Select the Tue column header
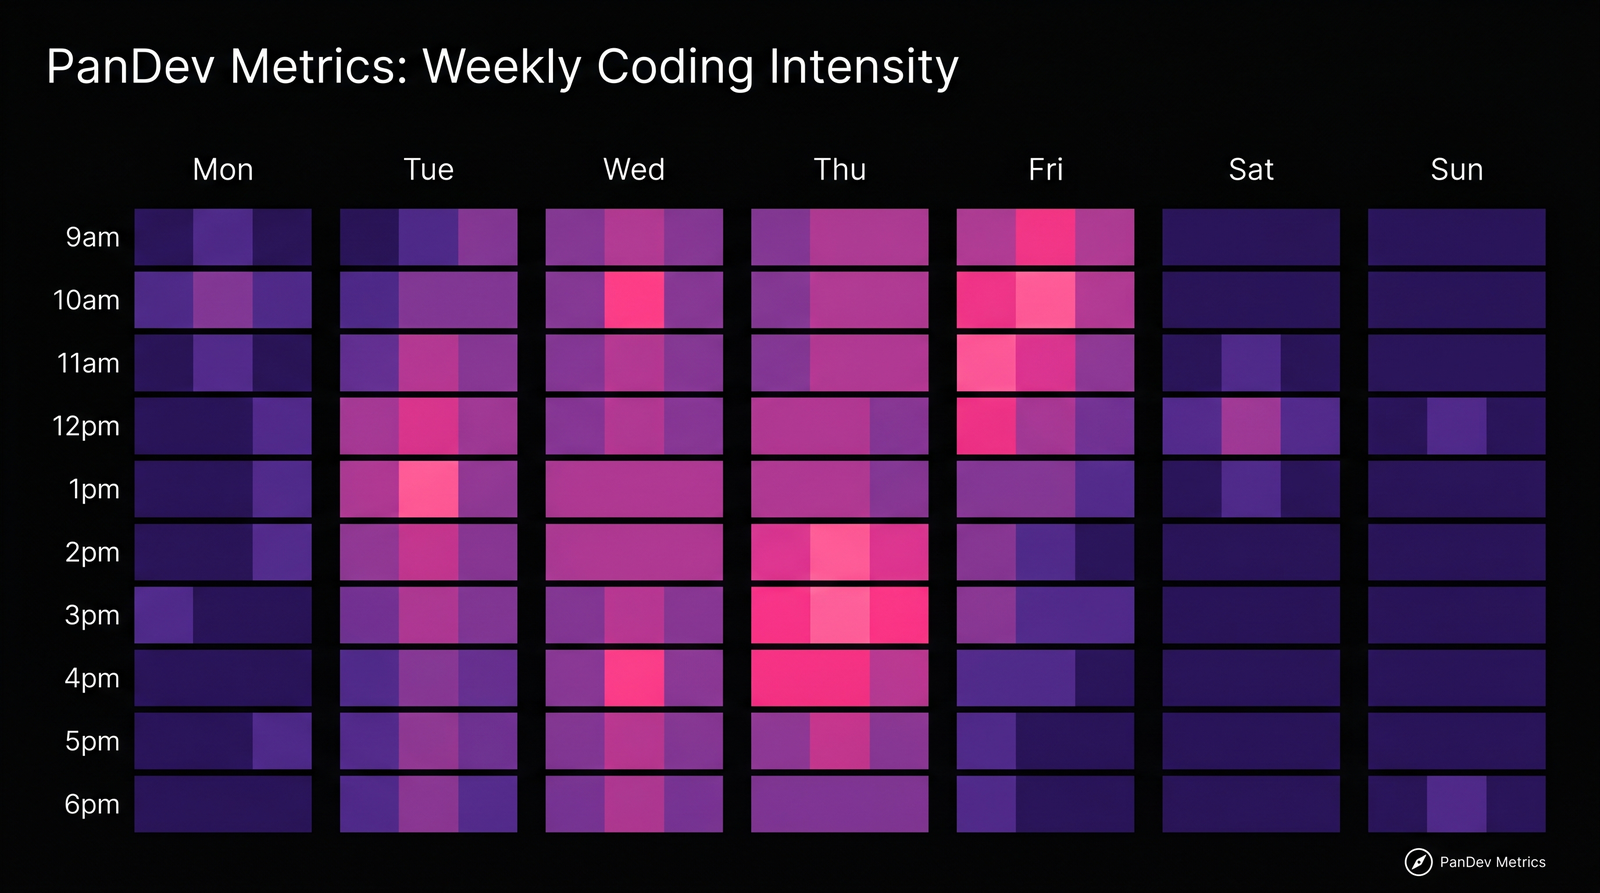1600x893 pixels. click(x=428, y=170)
